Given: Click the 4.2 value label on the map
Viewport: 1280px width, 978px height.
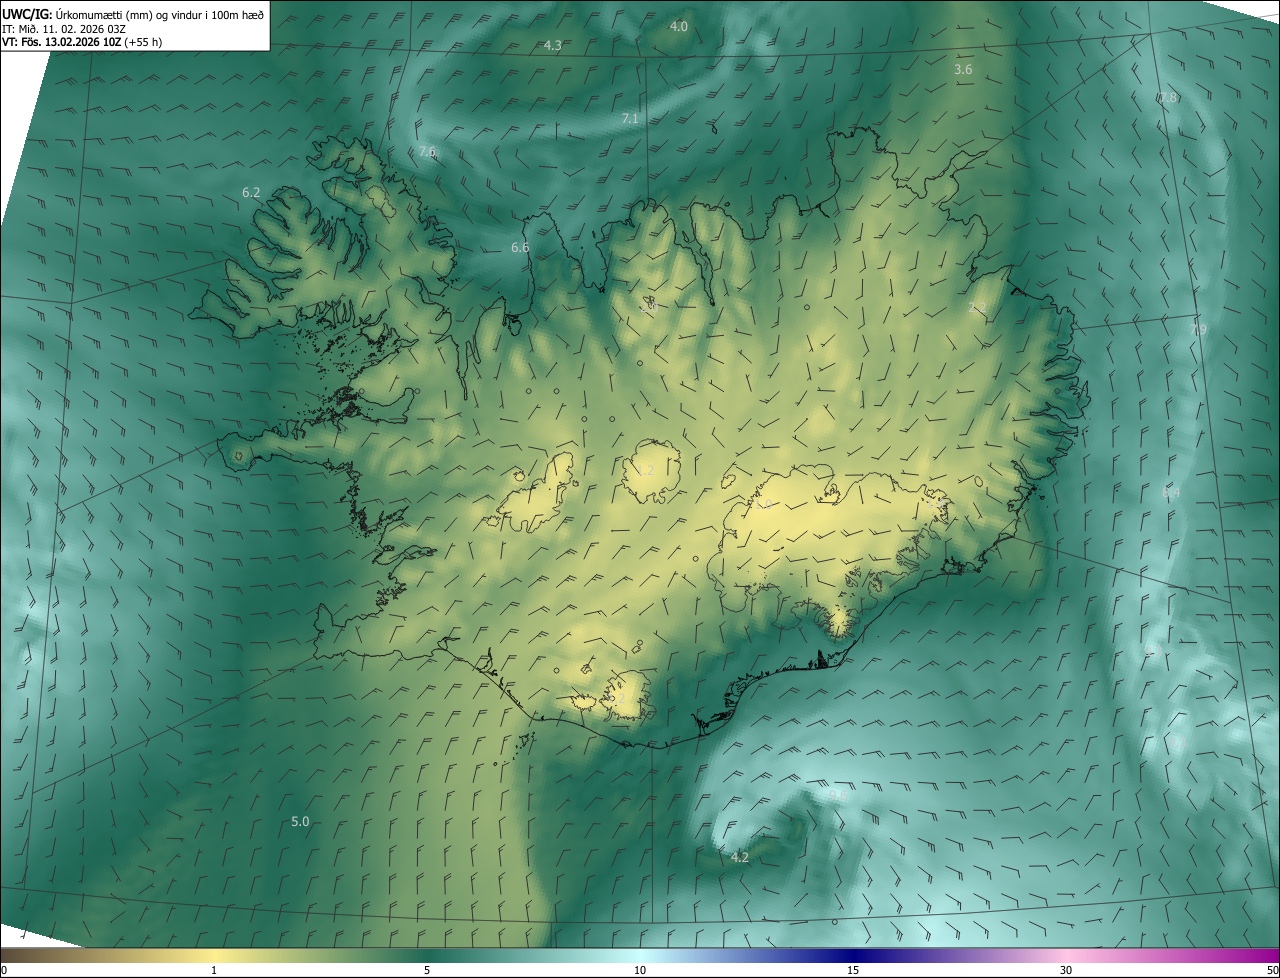Looking at the screenshot, I should [740, 857].
